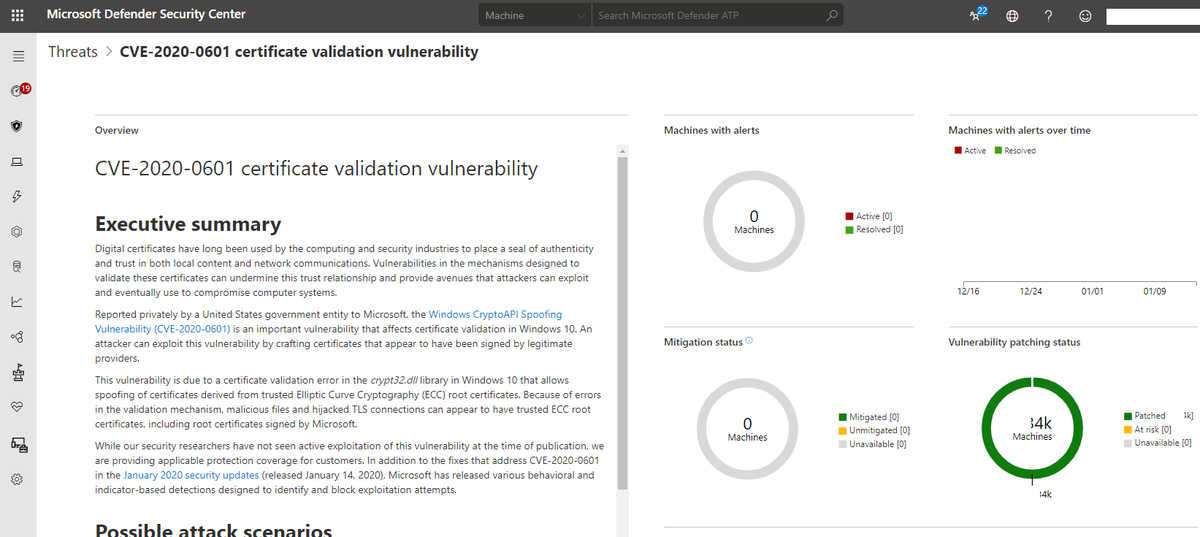This screenshot has width=1200, height=537.
Task: Open Threat and Vulnerability Management icon
Action: [17, 373]
